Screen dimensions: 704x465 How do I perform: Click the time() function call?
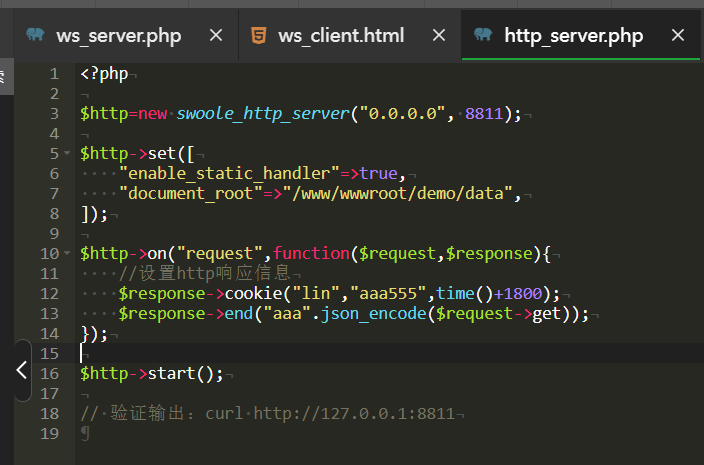[x=465, y=294]
